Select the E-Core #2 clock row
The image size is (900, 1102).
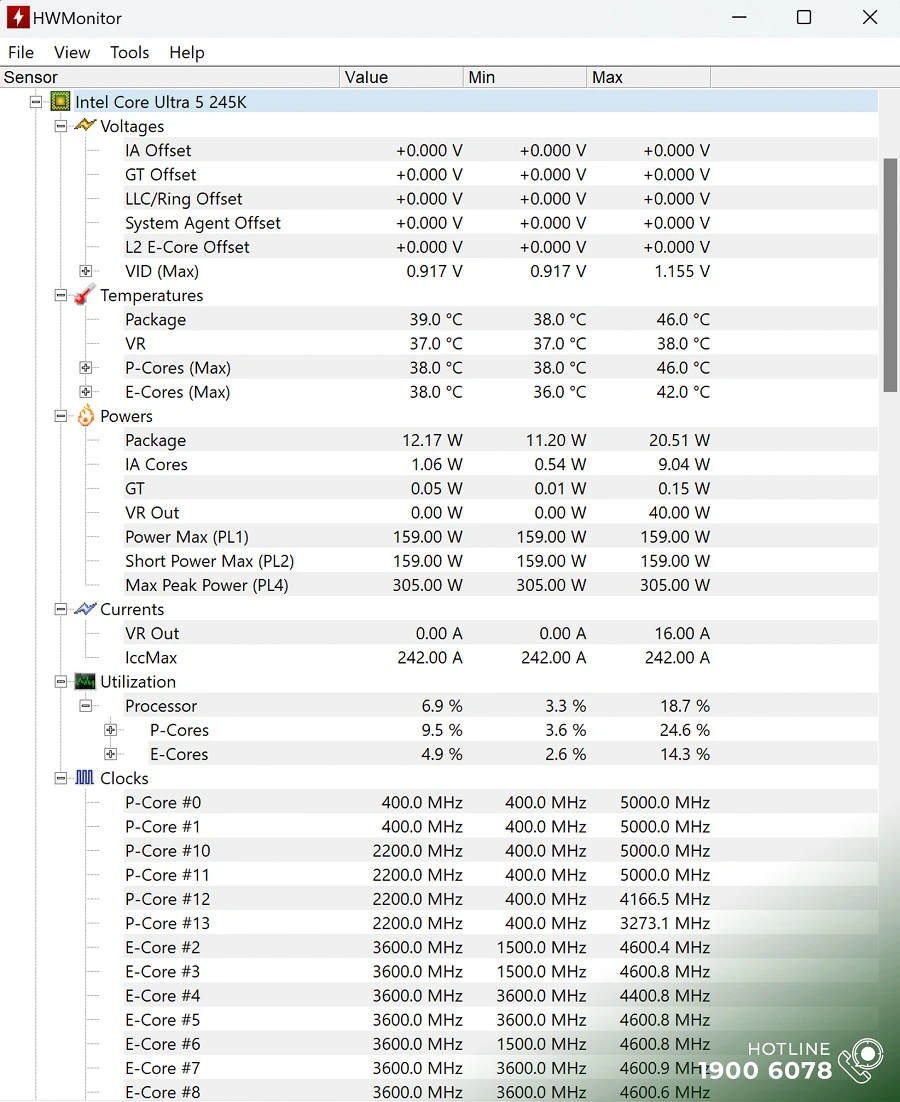click(500, 947)
